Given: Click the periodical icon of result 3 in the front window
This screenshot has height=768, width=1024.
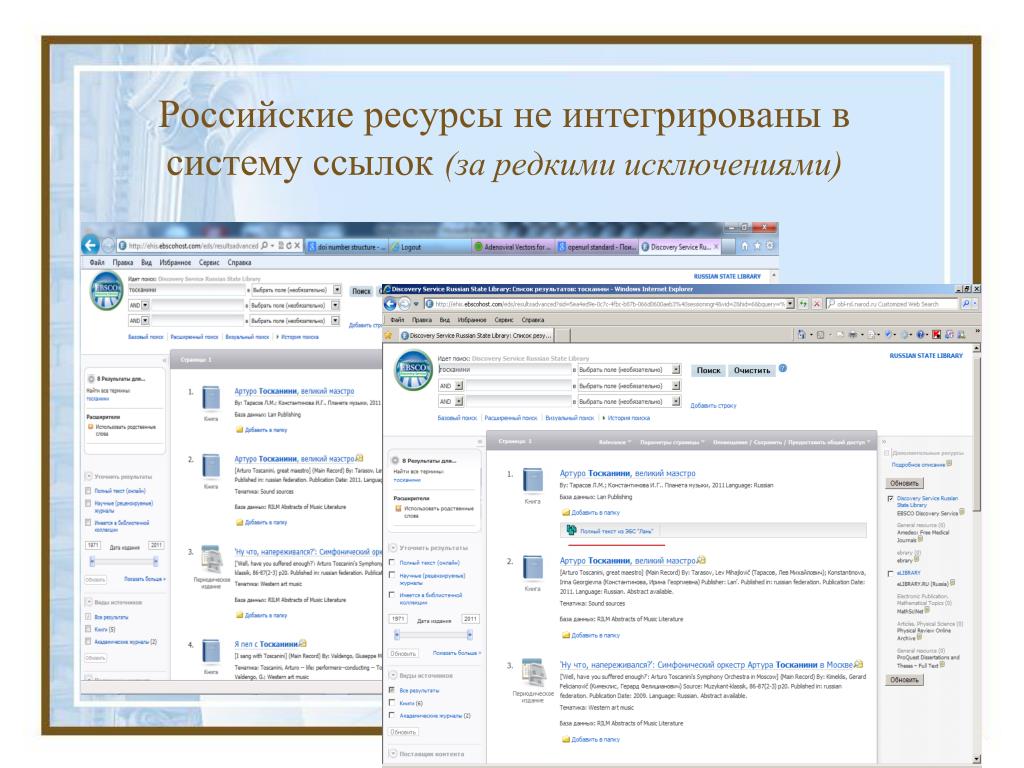Looking at the screenshot, I should [534, 673].
